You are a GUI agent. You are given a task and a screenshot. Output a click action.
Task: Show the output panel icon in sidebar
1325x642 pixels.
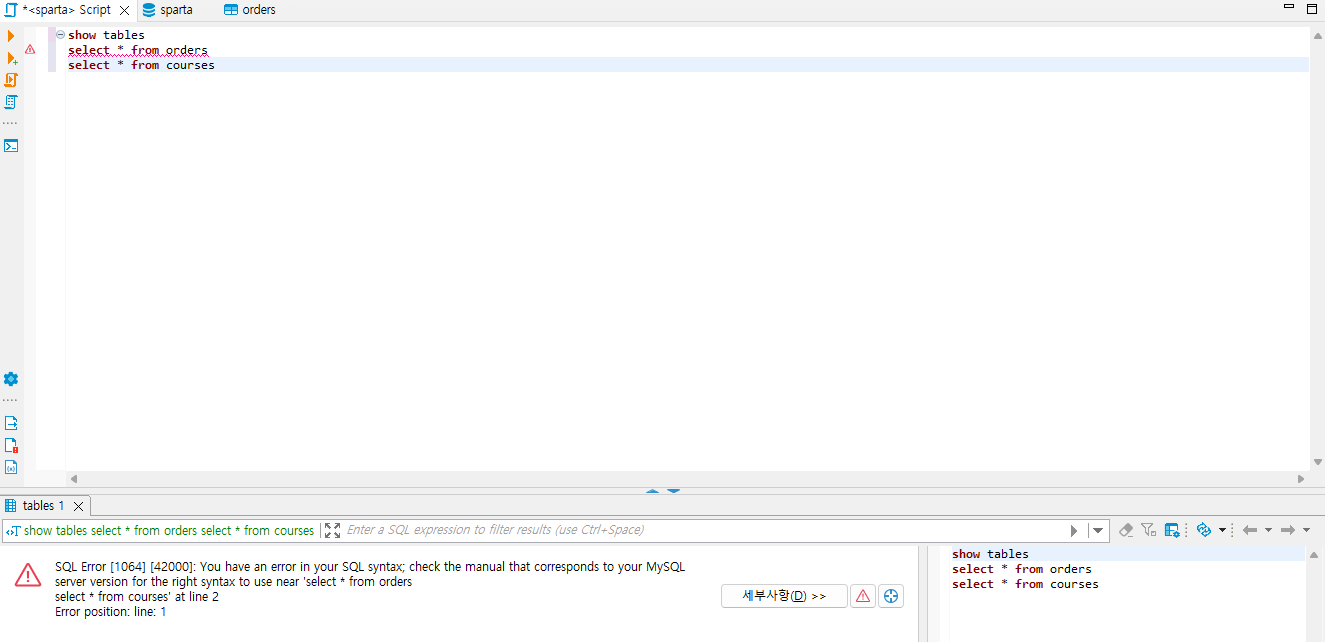pyautogui.click(x=11, y=423)
